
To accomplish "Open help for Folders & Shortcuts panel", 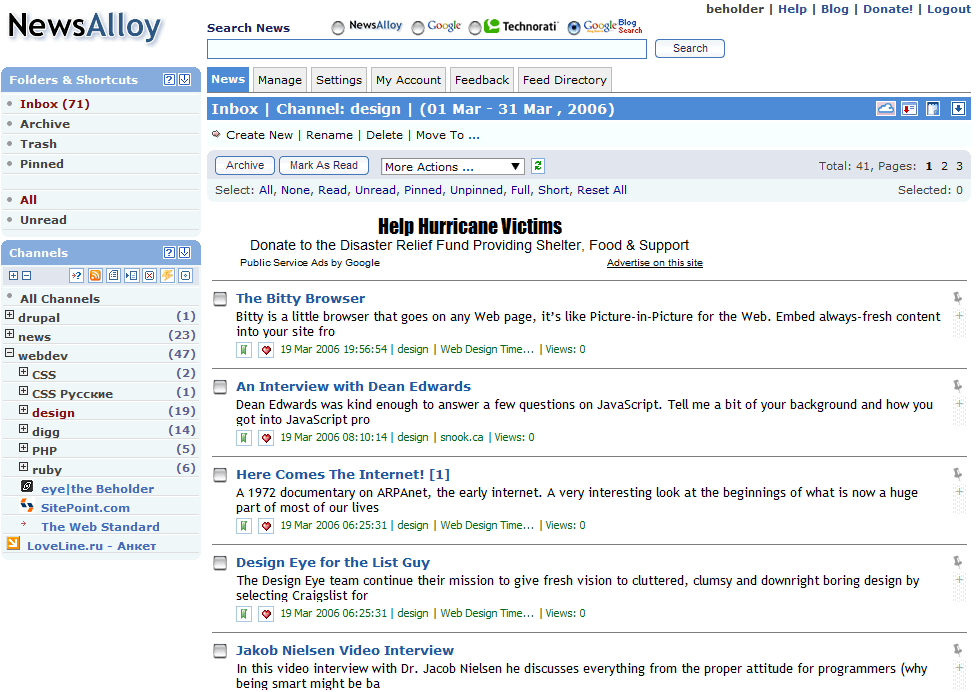I will [x=169, y=80].
